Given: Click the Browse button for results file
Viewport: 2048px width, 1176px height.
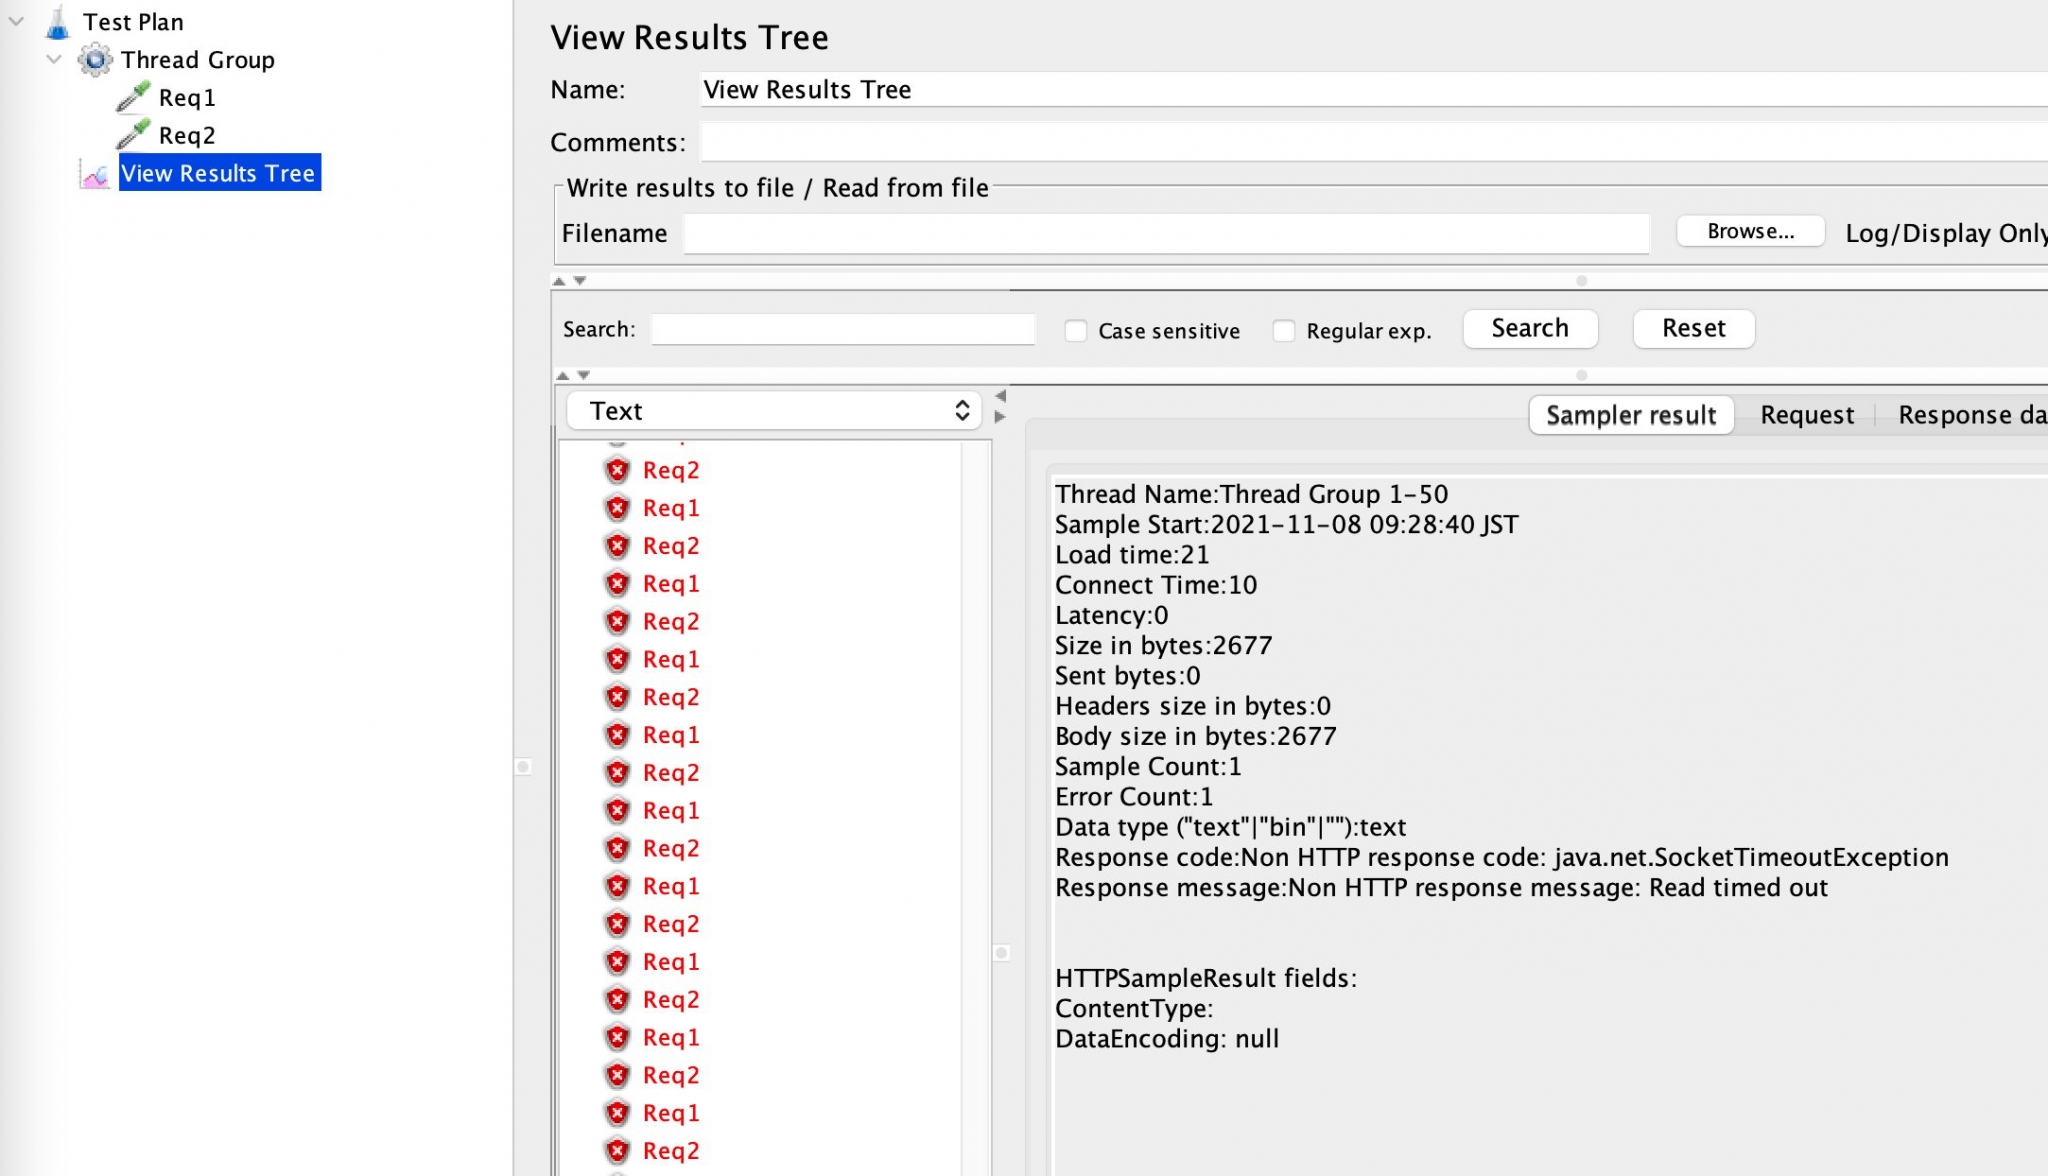Looking at the screenshot, I should [x=1749, y=231].
